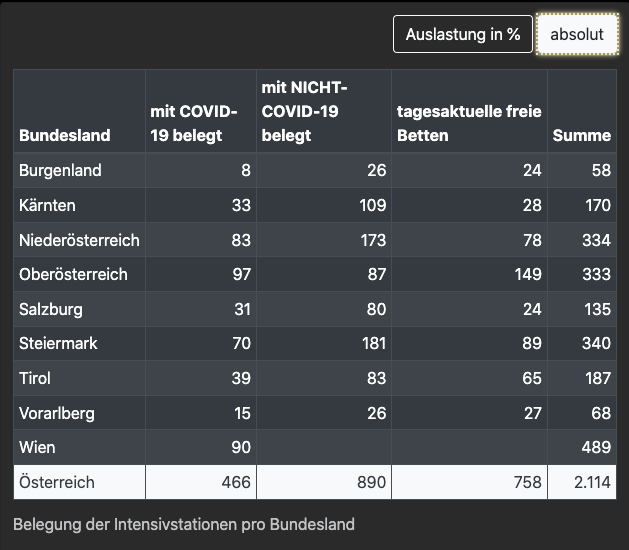Select Österreich's total sum 2.114

pyautogui.click(x=591, y=482)
